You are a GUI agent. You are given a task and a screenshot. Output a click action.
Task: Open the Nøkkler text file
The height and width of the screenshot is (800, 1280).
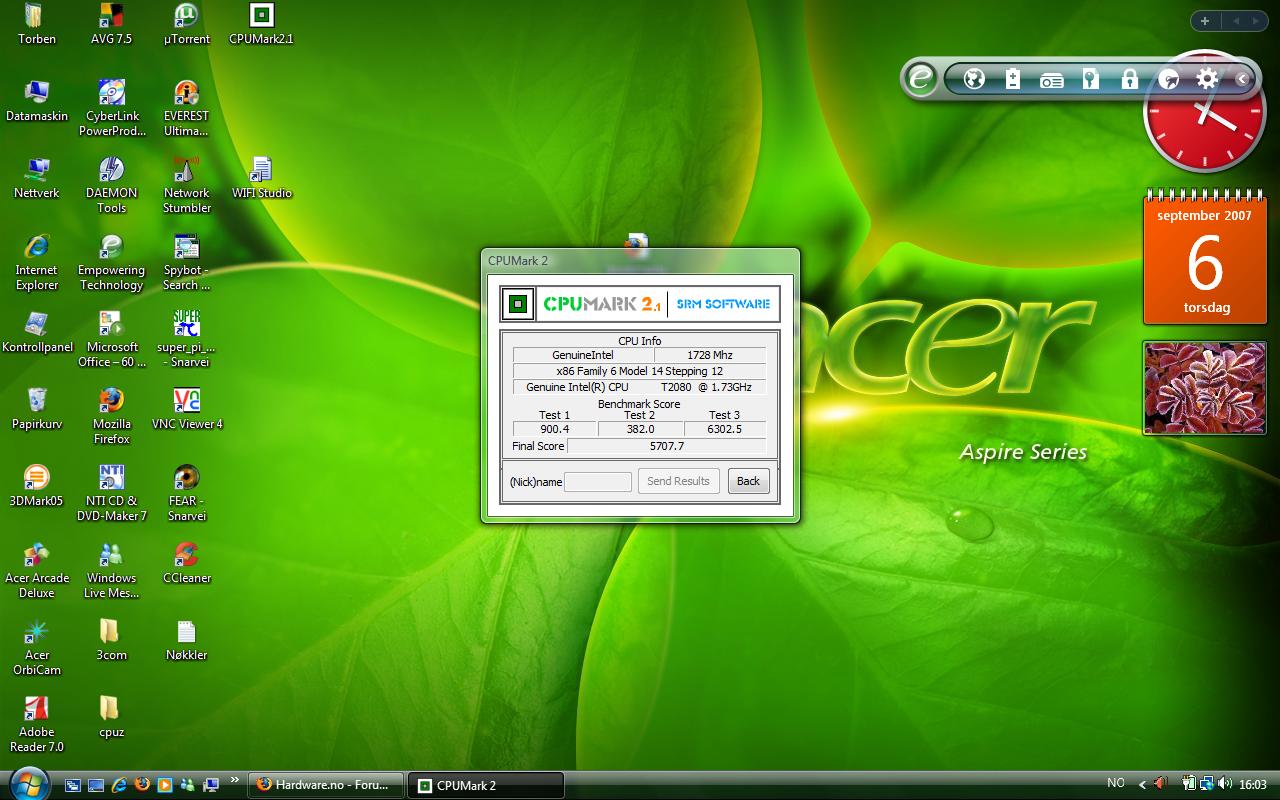point(186,640)
